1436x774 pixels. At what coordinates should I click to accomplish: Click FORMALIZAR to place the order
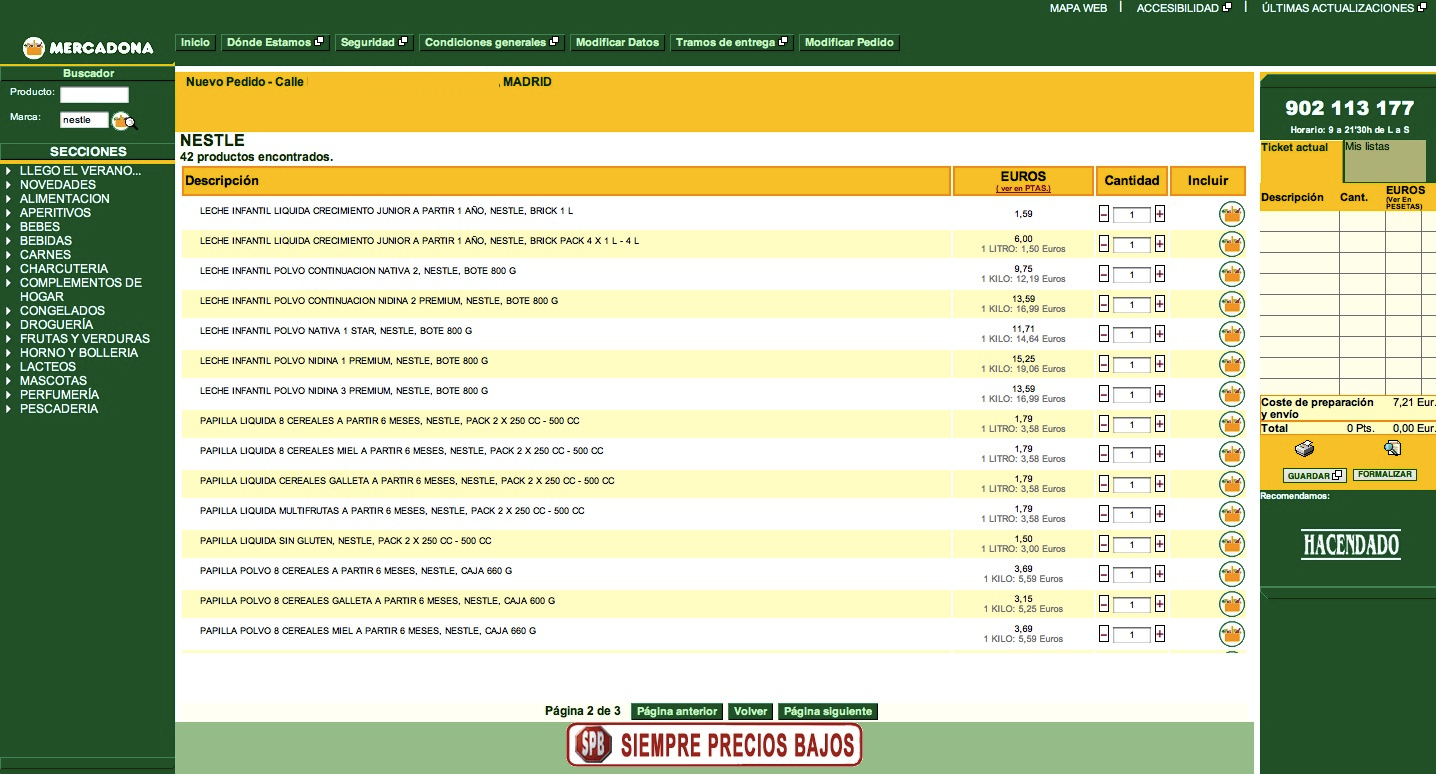pos(1385,475)
